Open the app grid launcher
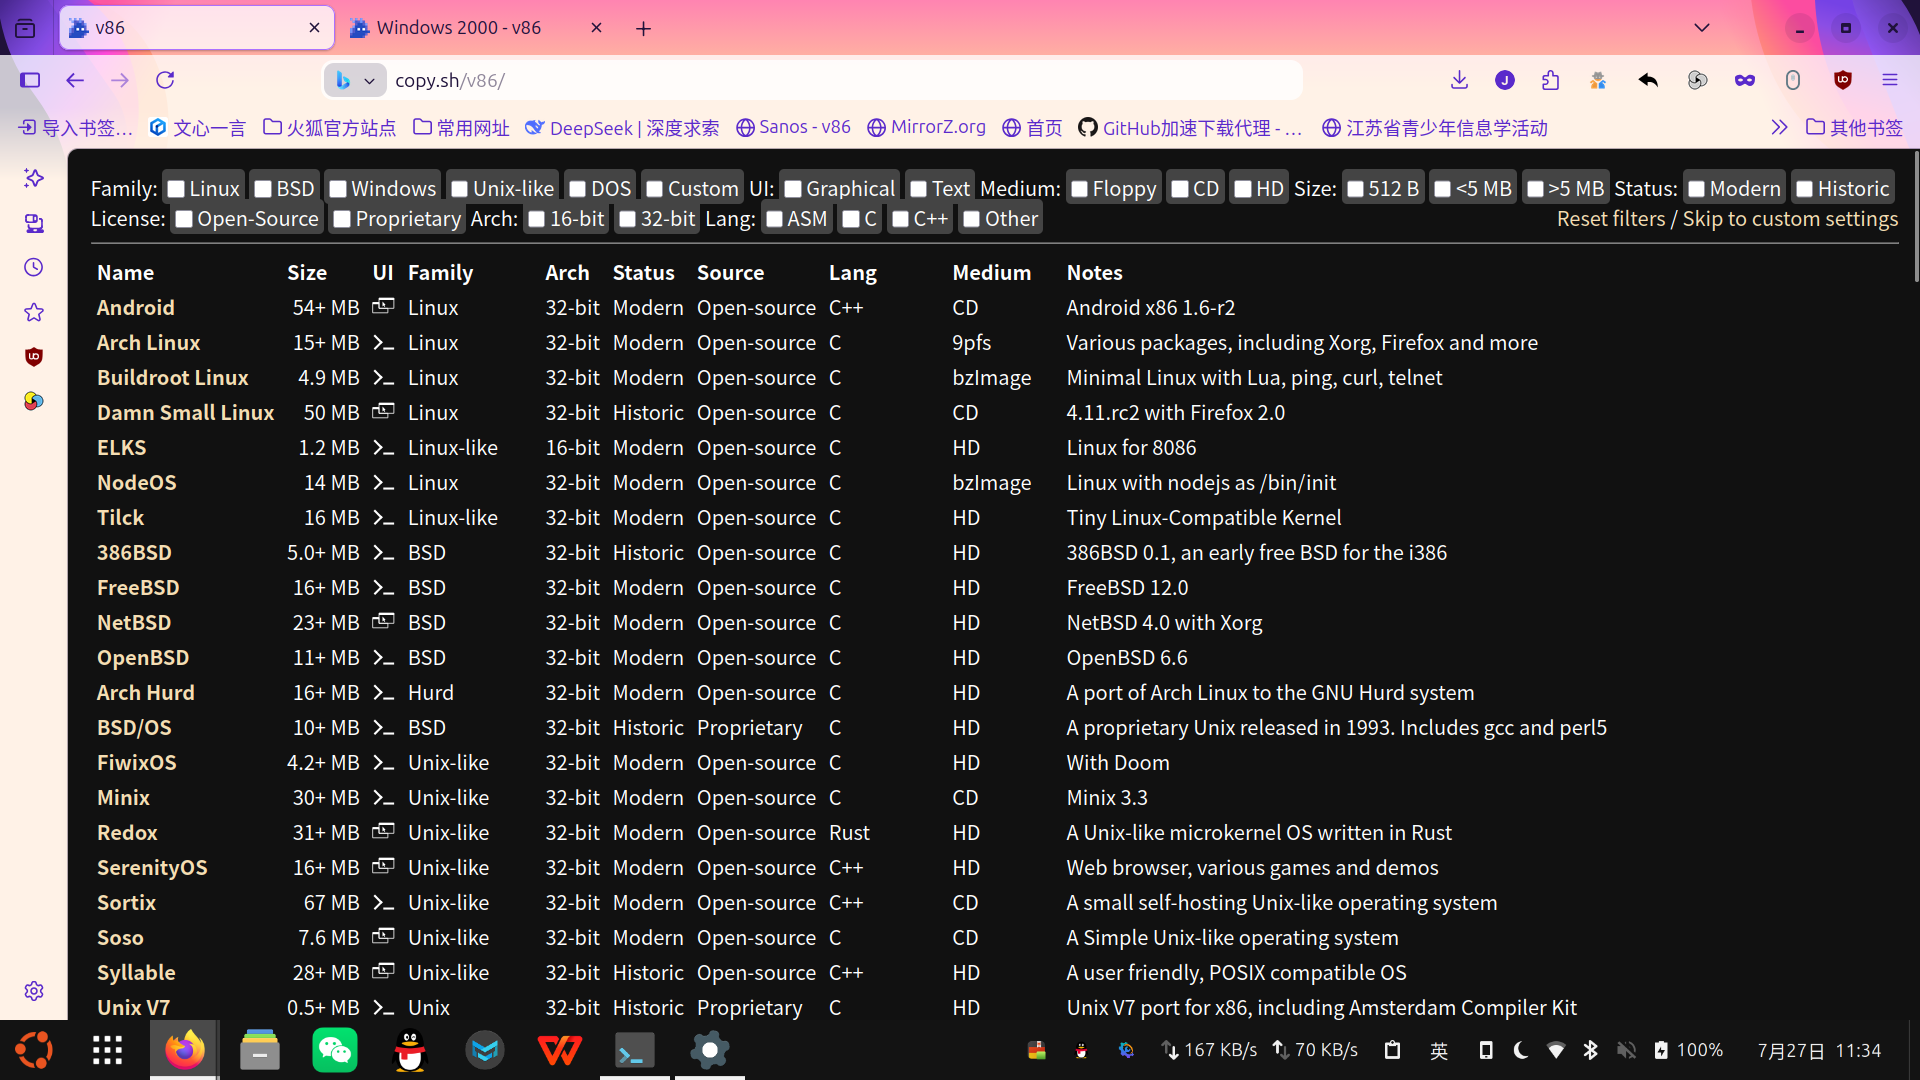The width and height of the screenshot is (1920, 1080). click(107, 1050)
